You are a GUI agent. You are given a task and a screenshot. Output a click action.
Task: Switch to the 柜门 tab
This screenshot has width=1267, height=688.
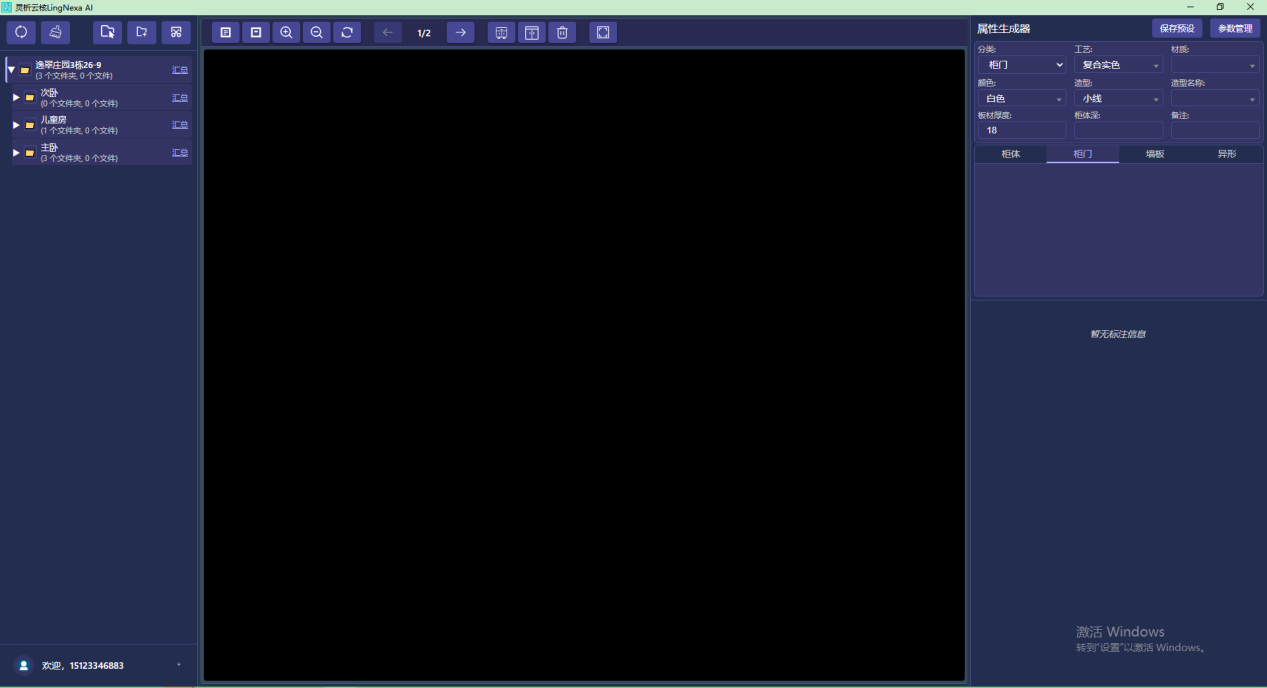click(x=1083, y=154)
